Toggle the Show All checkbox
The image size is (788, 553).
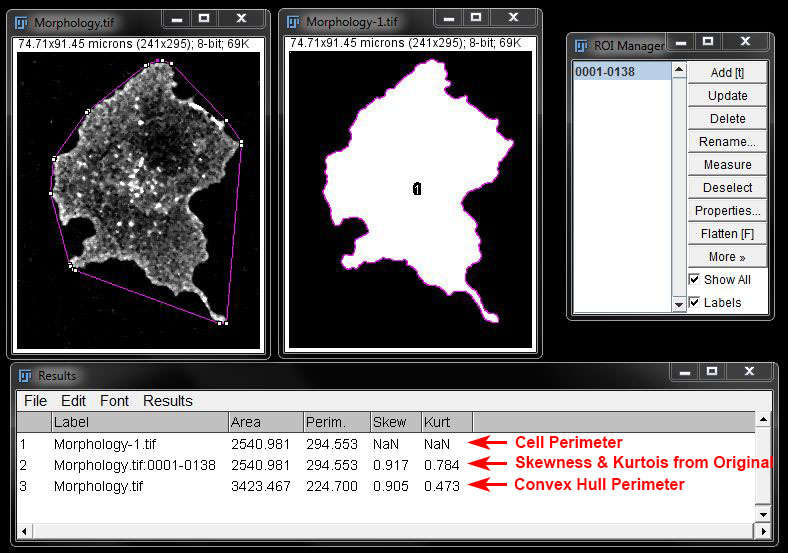coord(694,280)
